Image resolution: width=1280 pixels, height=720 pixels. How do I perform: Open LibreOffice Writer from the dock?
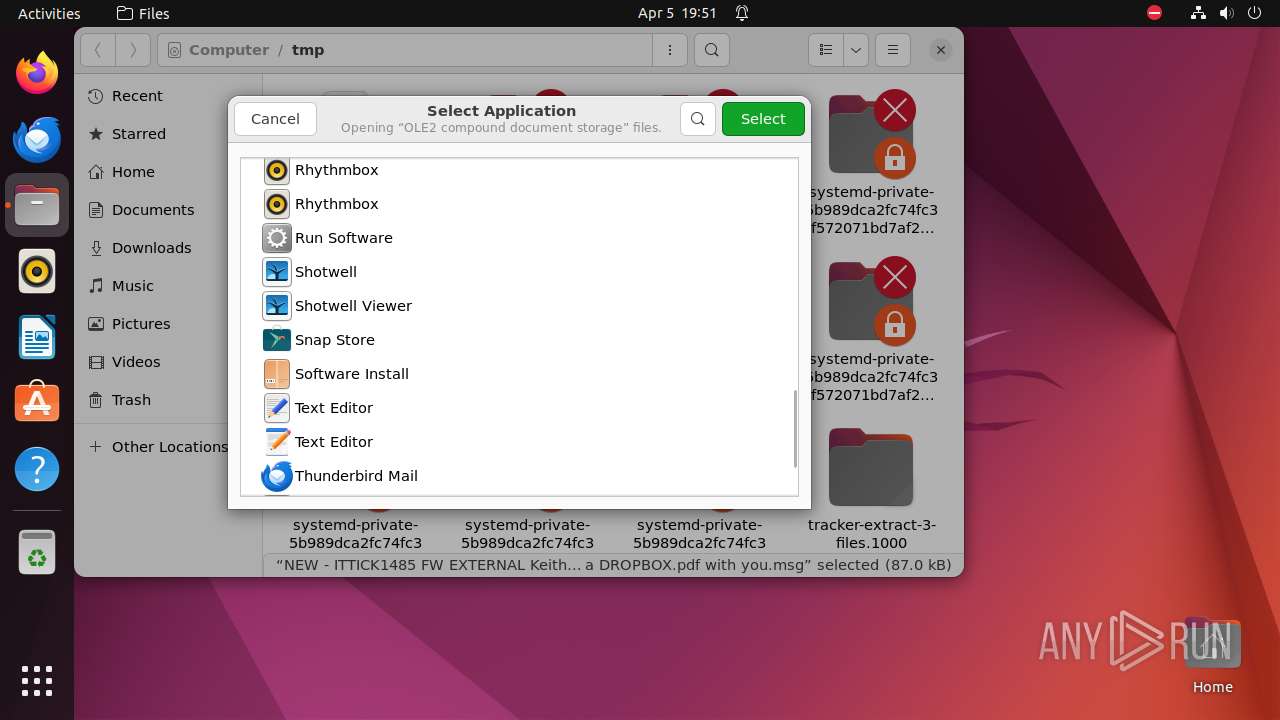click(x=37, y=337)
